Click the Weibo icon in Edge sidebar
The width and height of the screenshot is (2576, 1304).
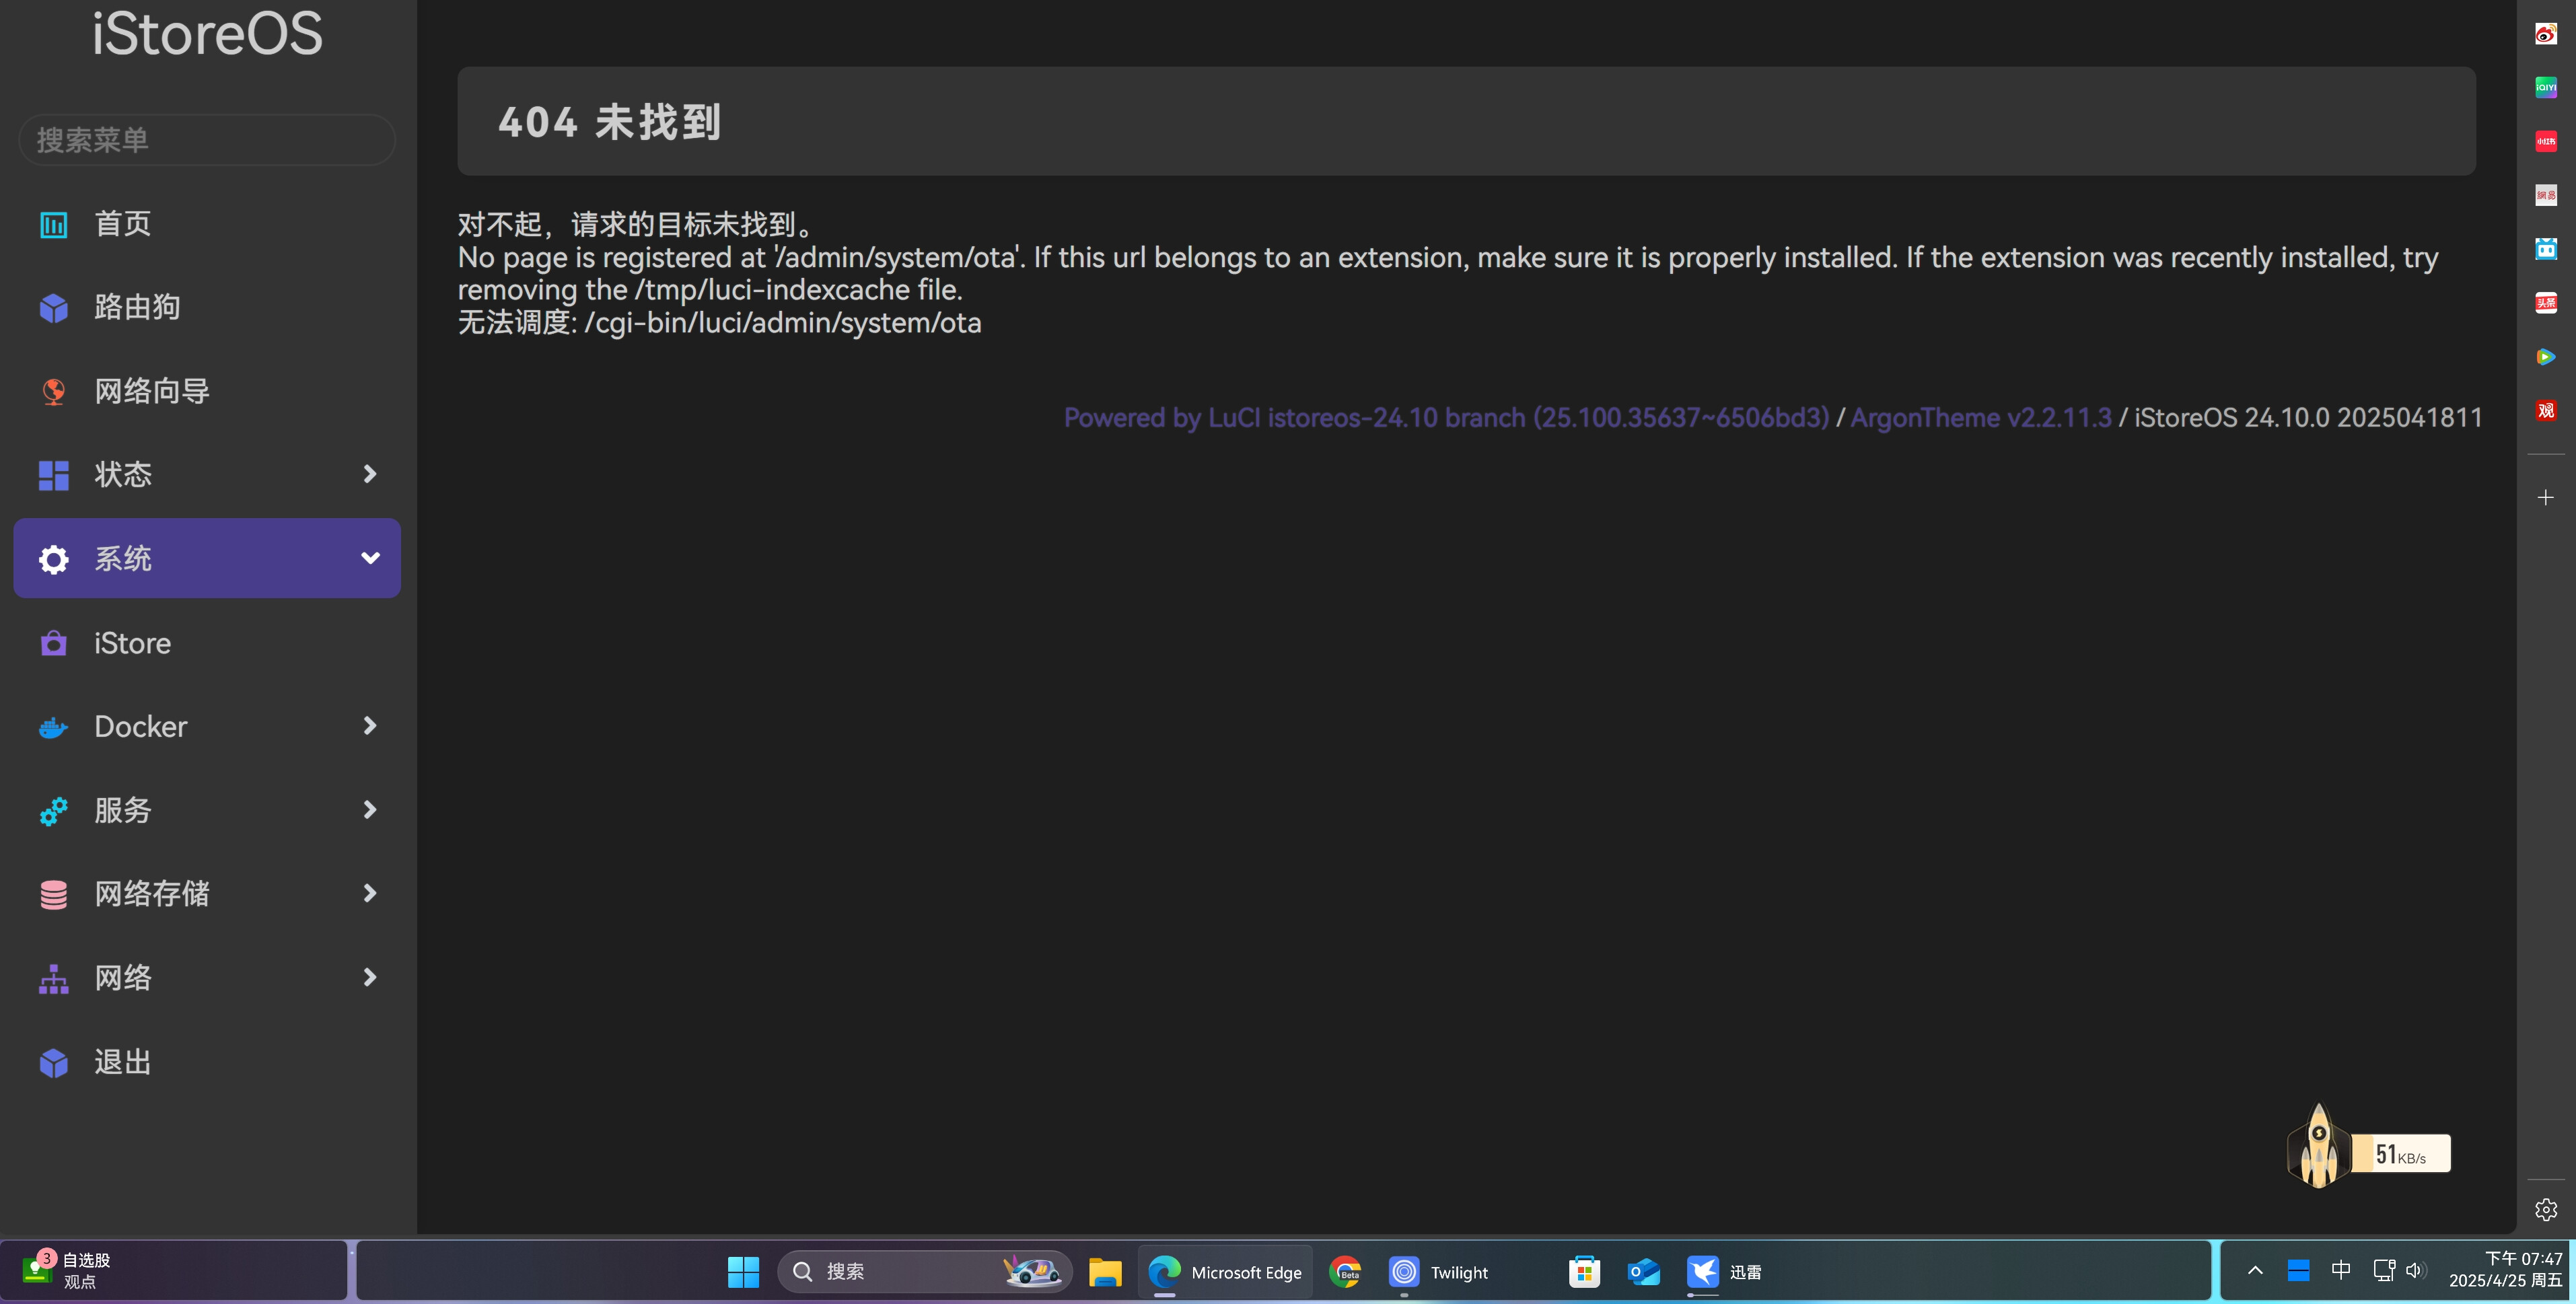click(x=2545, y=34)
